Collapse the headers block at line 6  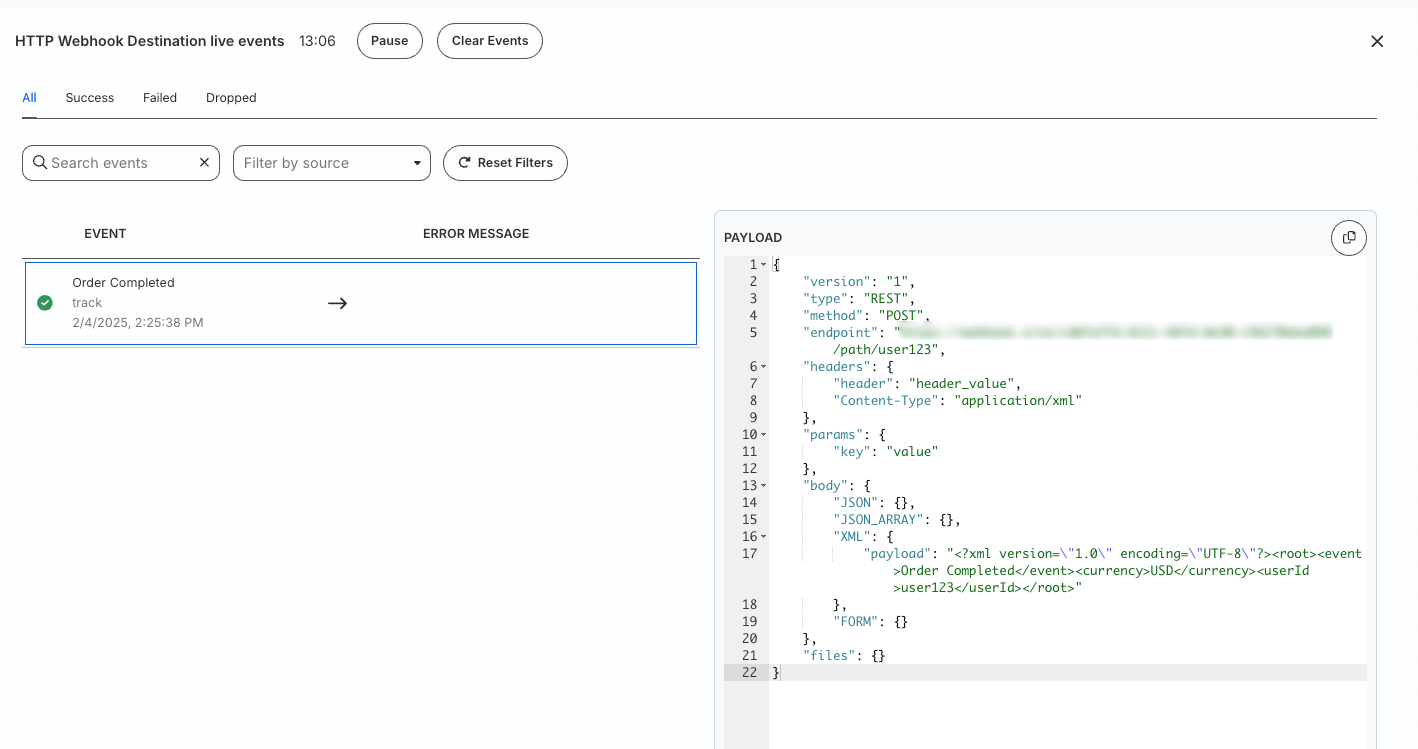pyautogui.click(x=764, y=367)
